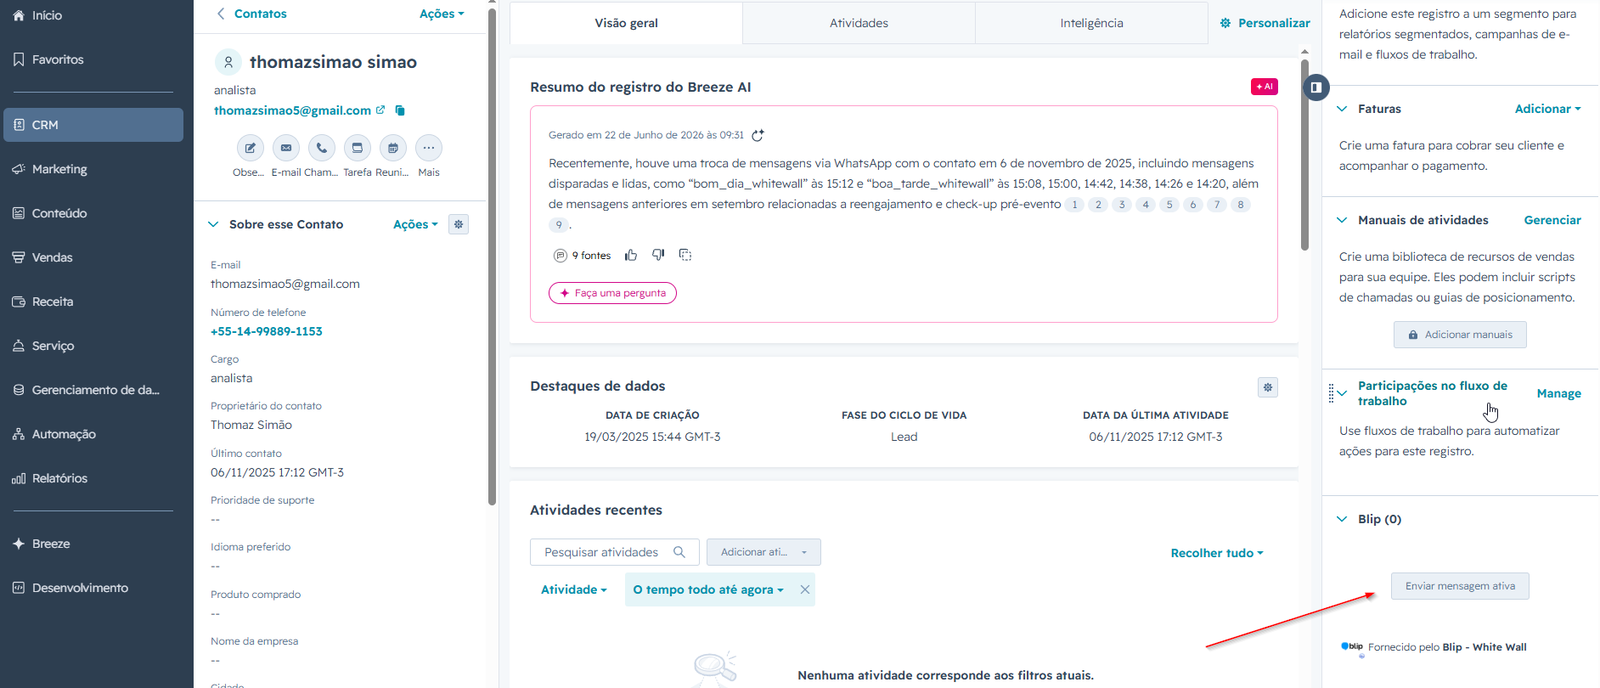
Task: Open Ações dropdown in Sobre esse Contato
Action: (x=415, y=225)
